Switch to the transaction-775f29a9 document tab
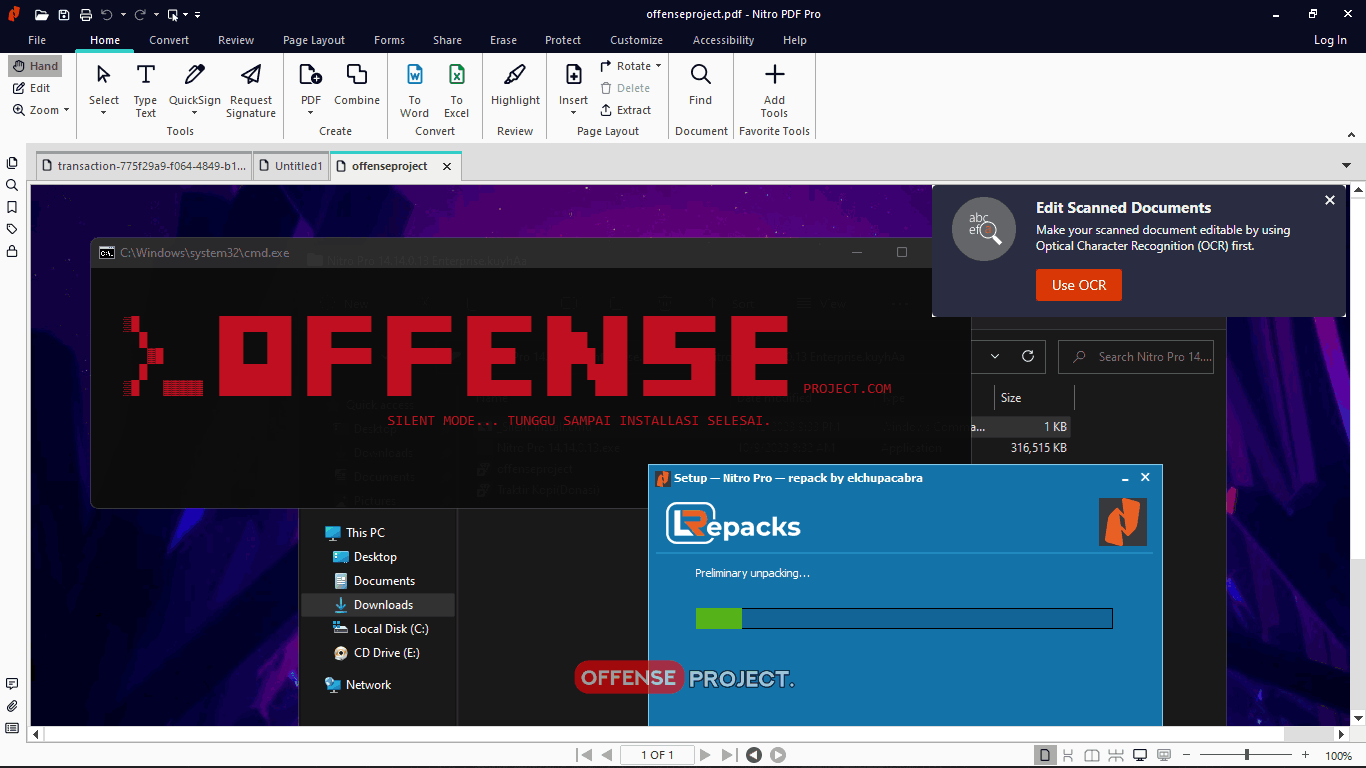The height and width of the screenshot is (768, 1366). pyautogui.click(x=143, y=166)
